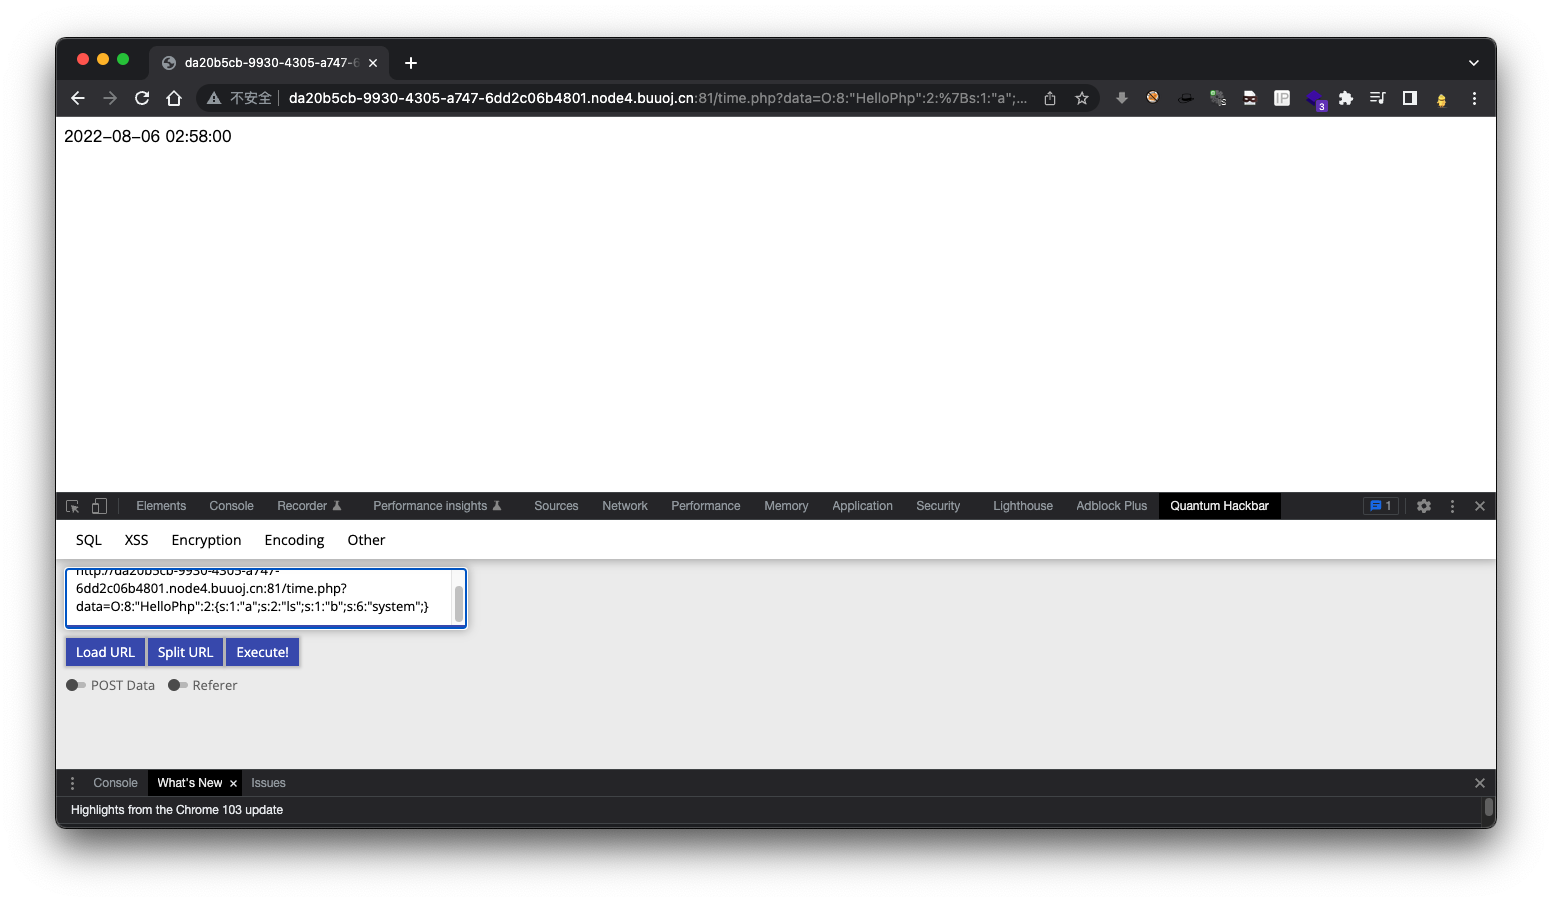Reload the current page

(x=142, y=98)
